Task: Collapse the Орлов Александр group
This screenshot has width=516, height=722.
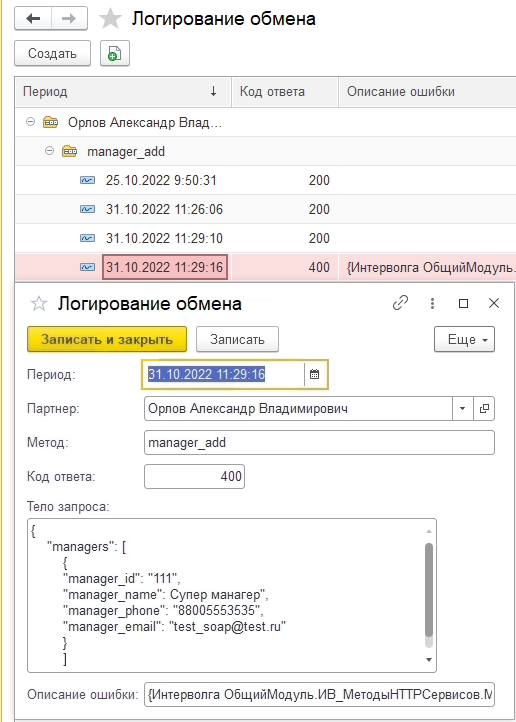Action: pyautogui.click(x=30, y=122)
